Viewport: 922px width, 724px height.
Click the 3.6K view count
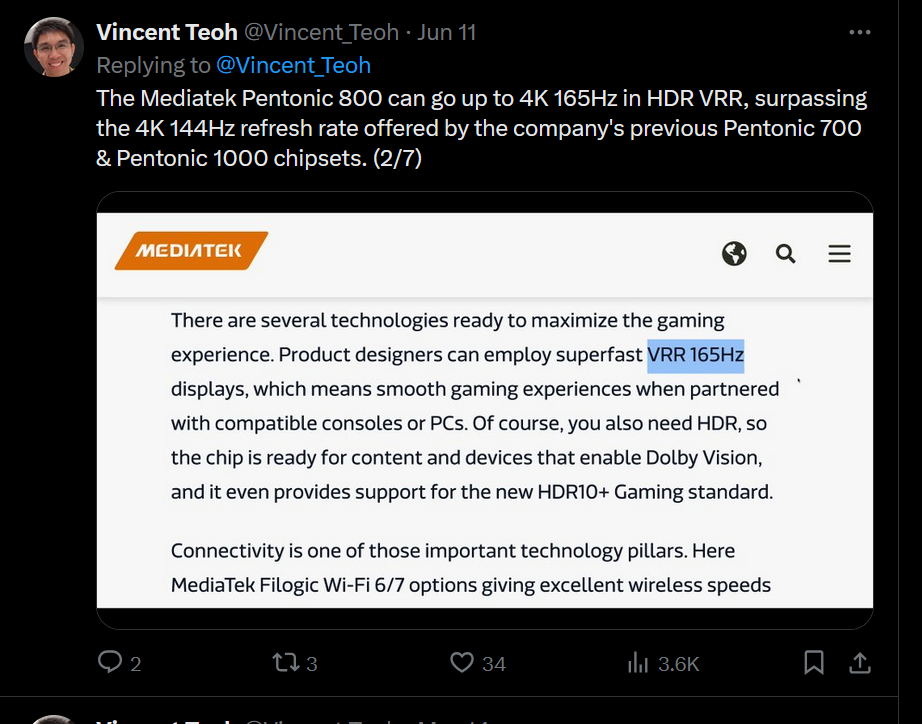678,663
